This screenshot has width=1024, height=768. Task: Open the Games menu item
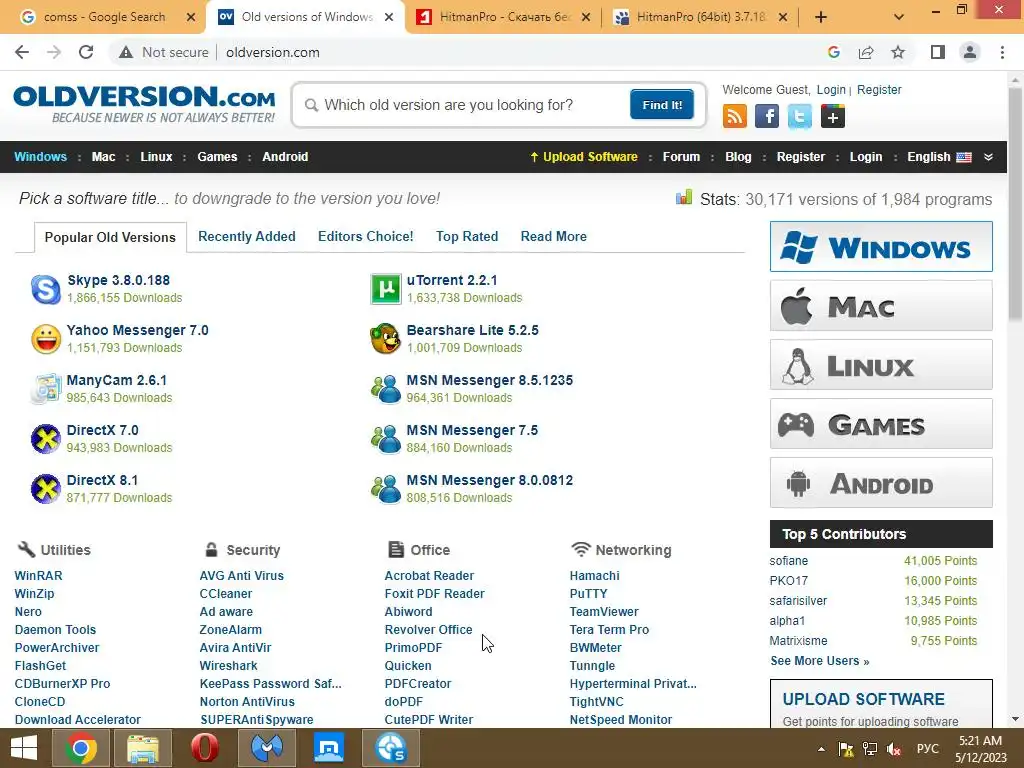pos(217,157)
